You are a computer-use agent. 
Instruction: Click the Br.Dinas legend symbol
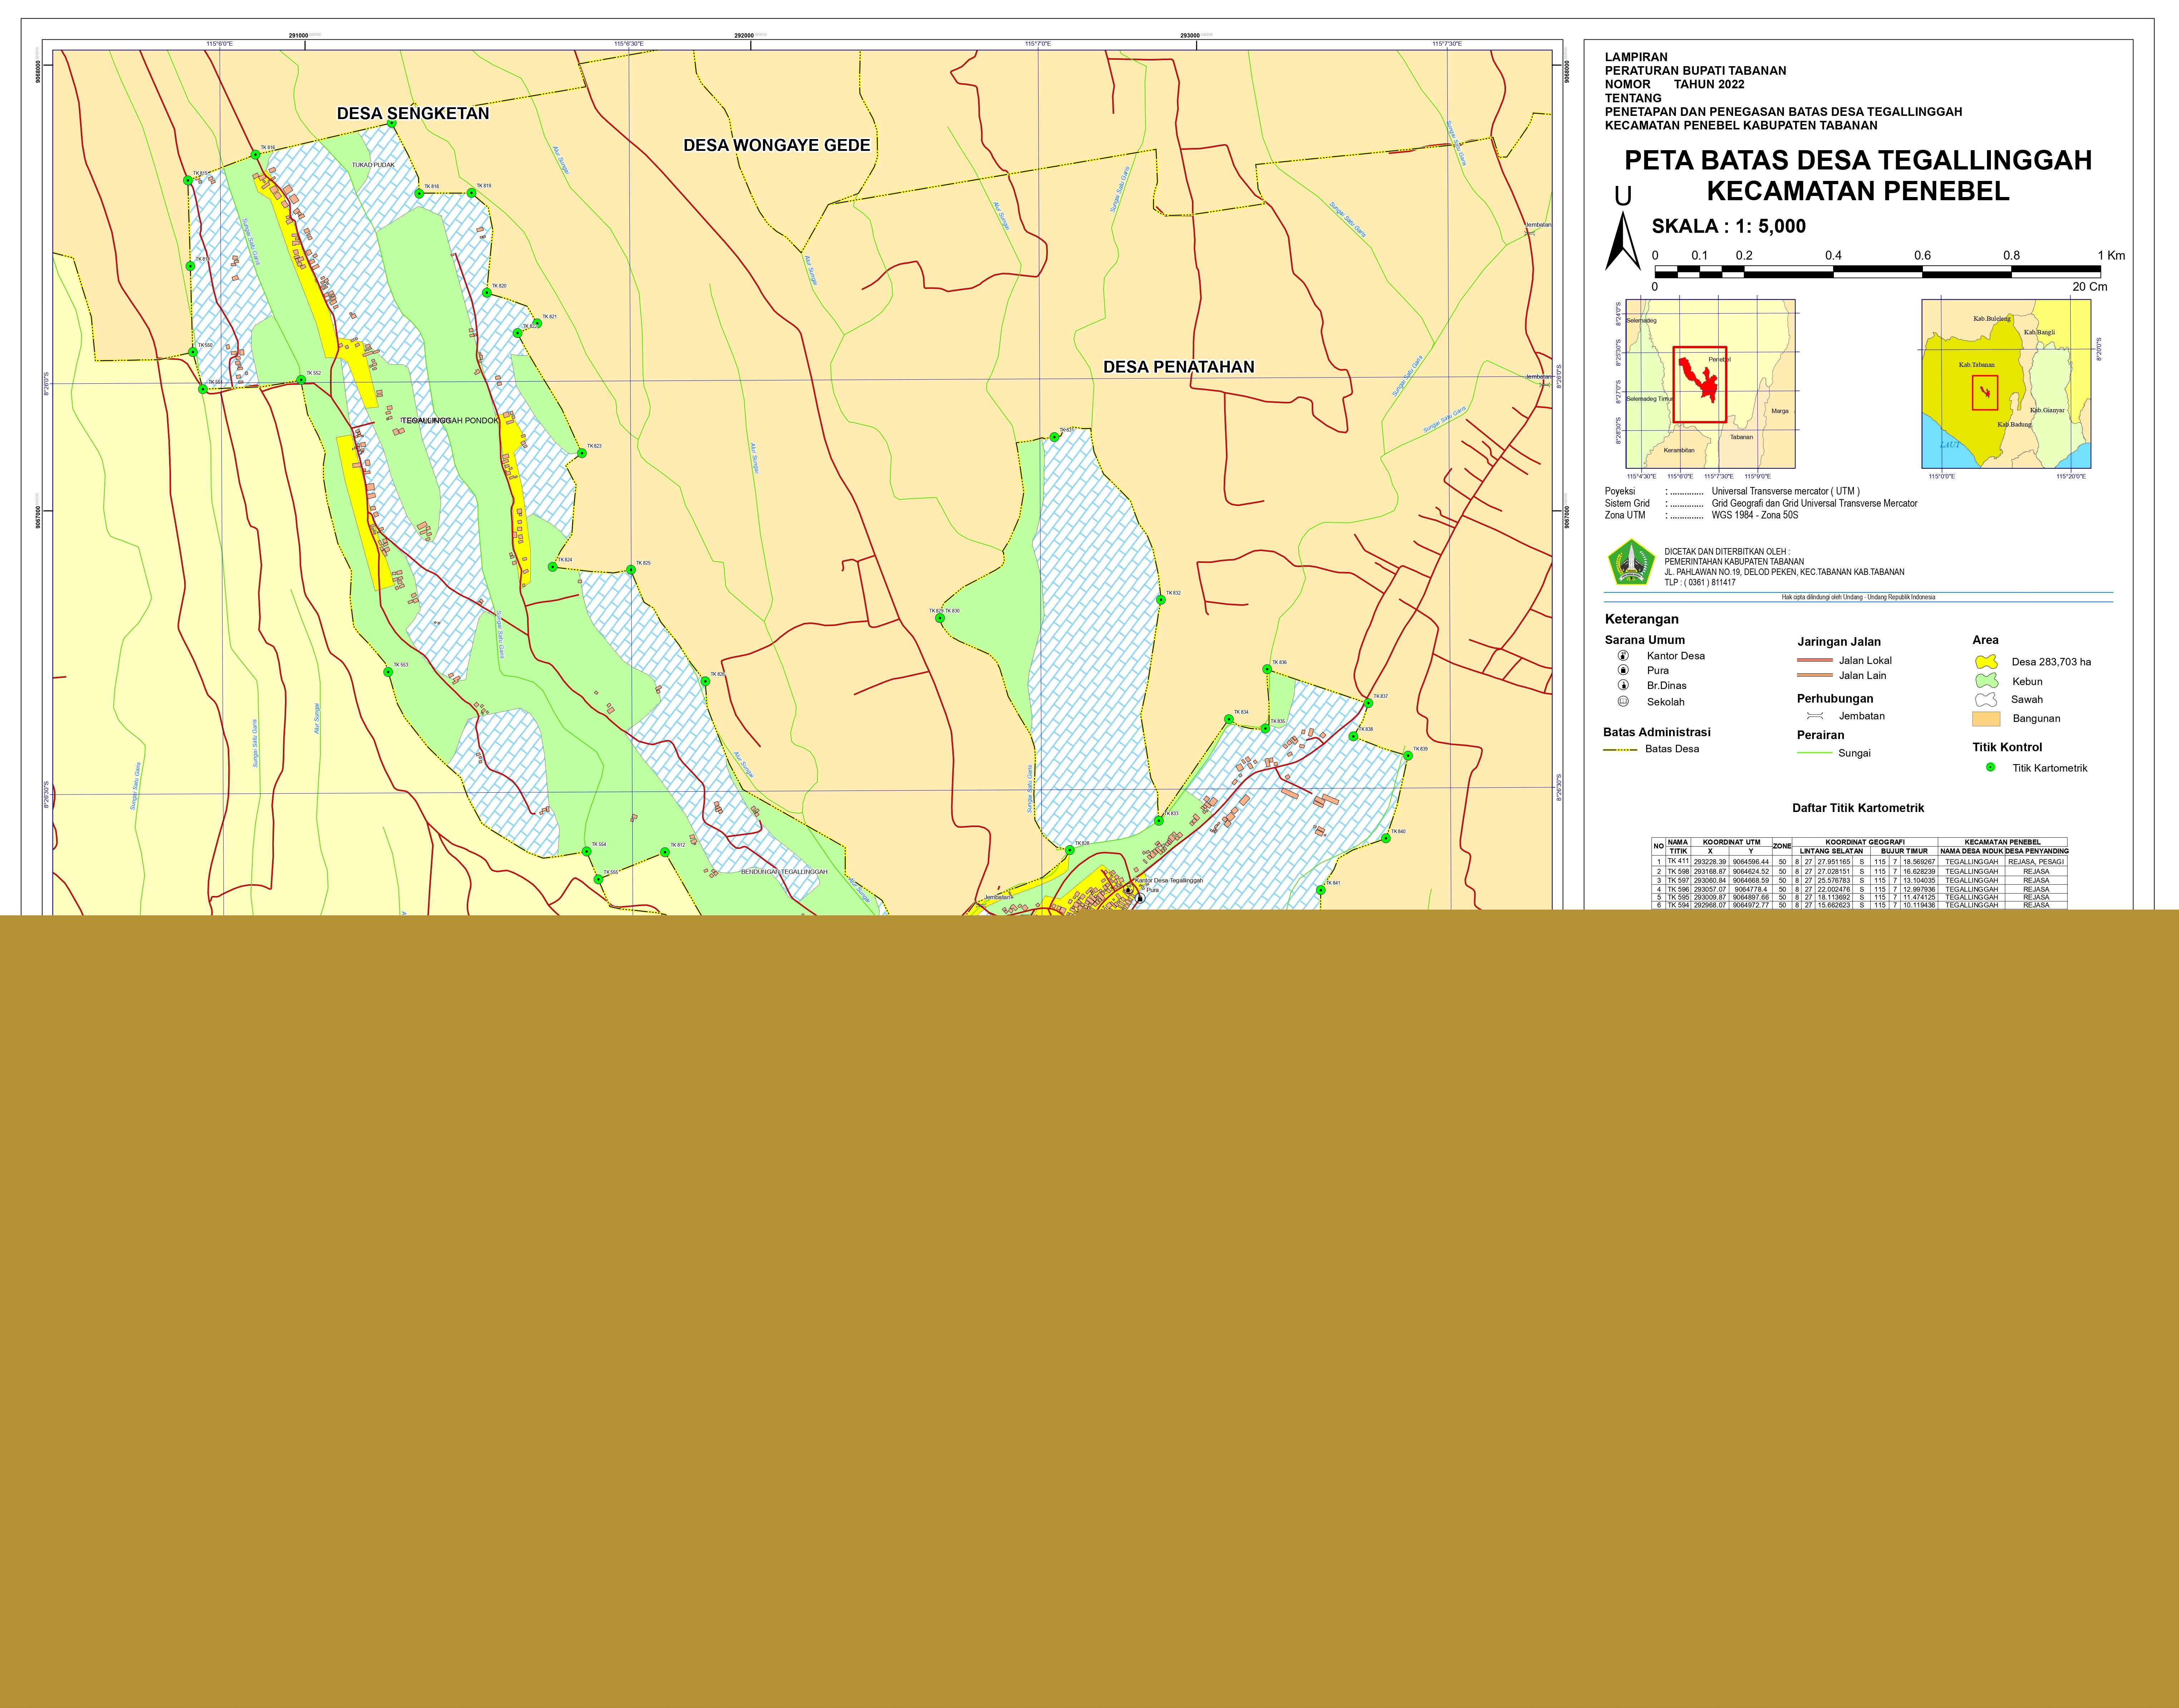point(1623,685)
